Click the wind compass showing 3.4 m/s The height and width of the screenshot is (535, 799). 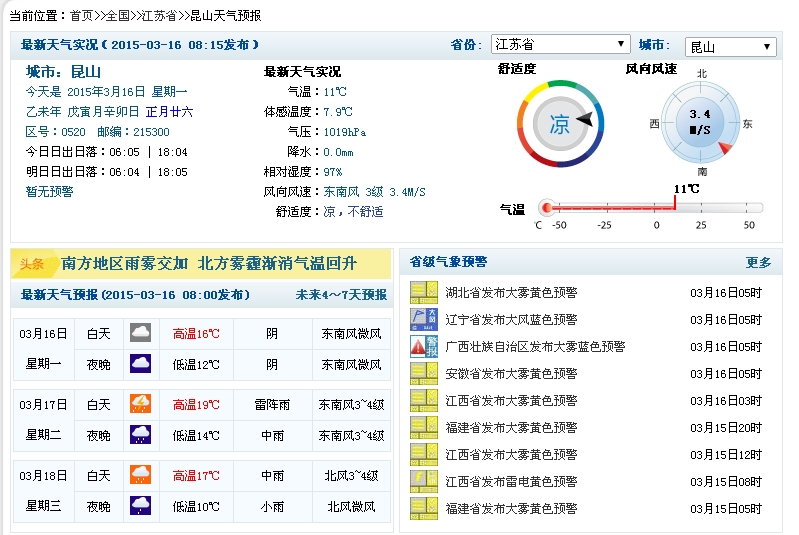tap(700, 123)
